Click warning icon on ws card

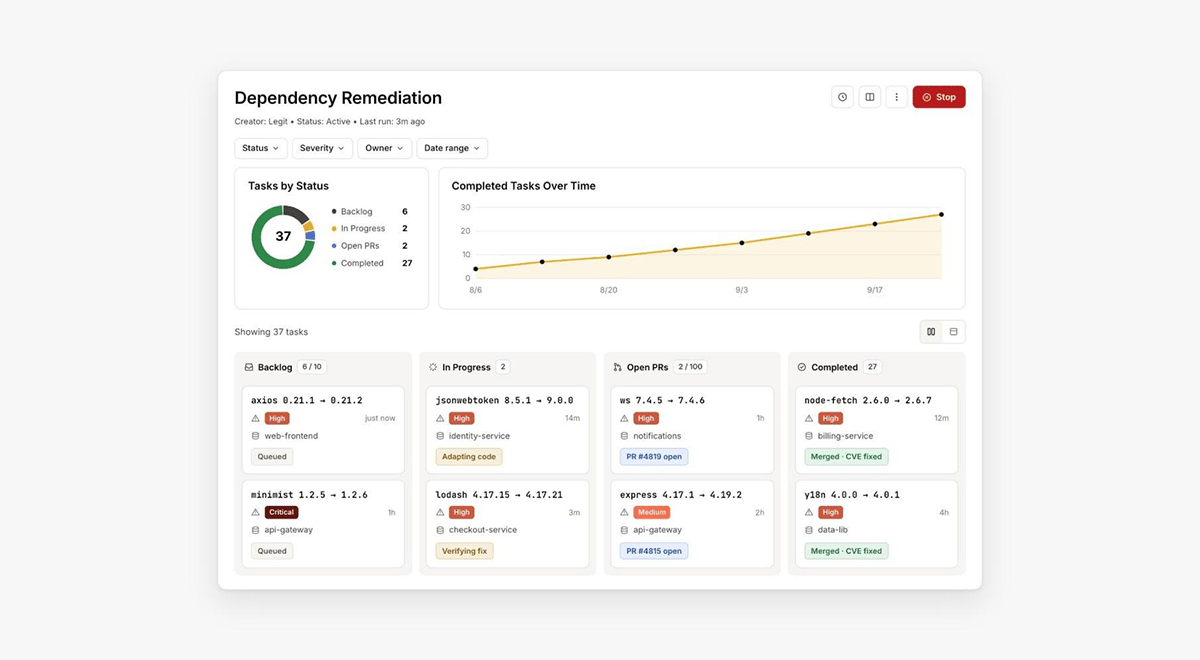(x=625, y=418)
